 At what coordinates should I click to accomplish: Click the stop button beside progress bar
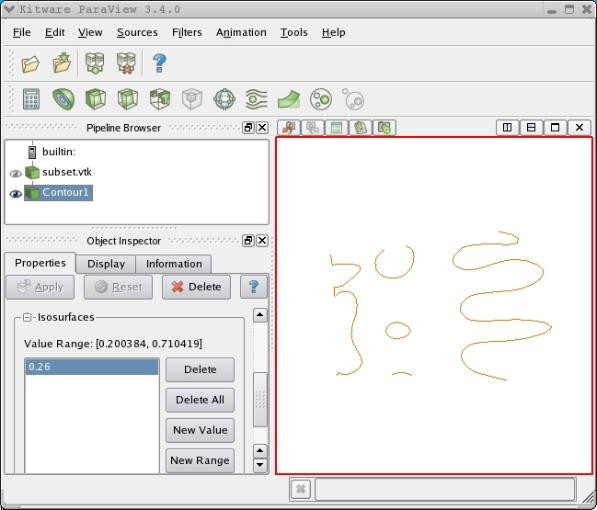point(301,489)
